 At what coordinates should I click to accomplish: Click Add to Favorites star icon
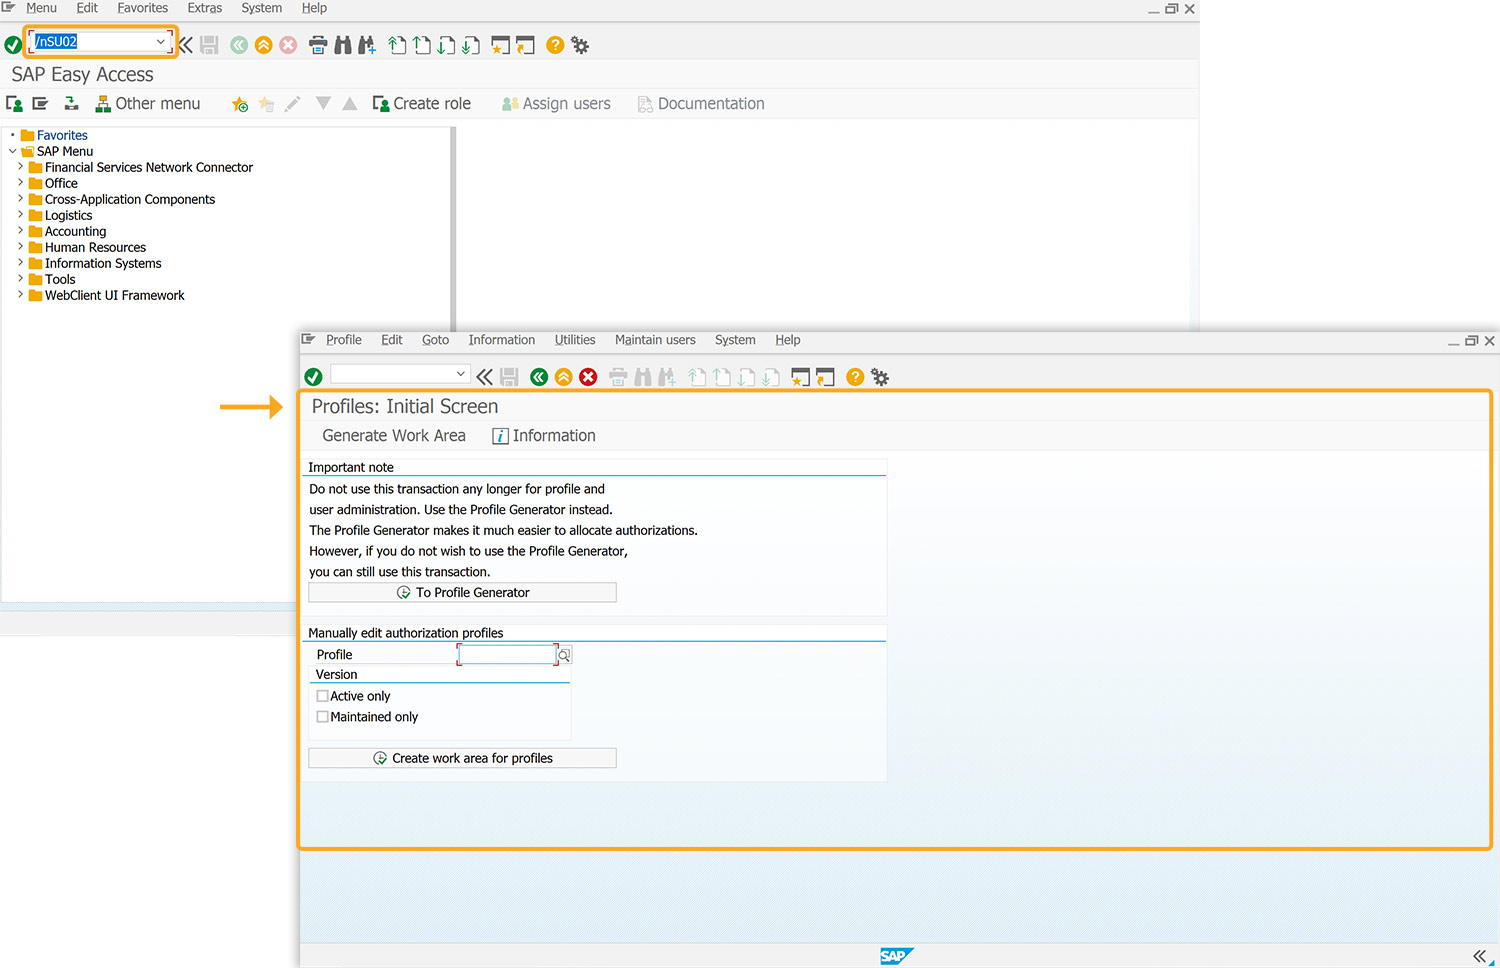pos(240,104)
